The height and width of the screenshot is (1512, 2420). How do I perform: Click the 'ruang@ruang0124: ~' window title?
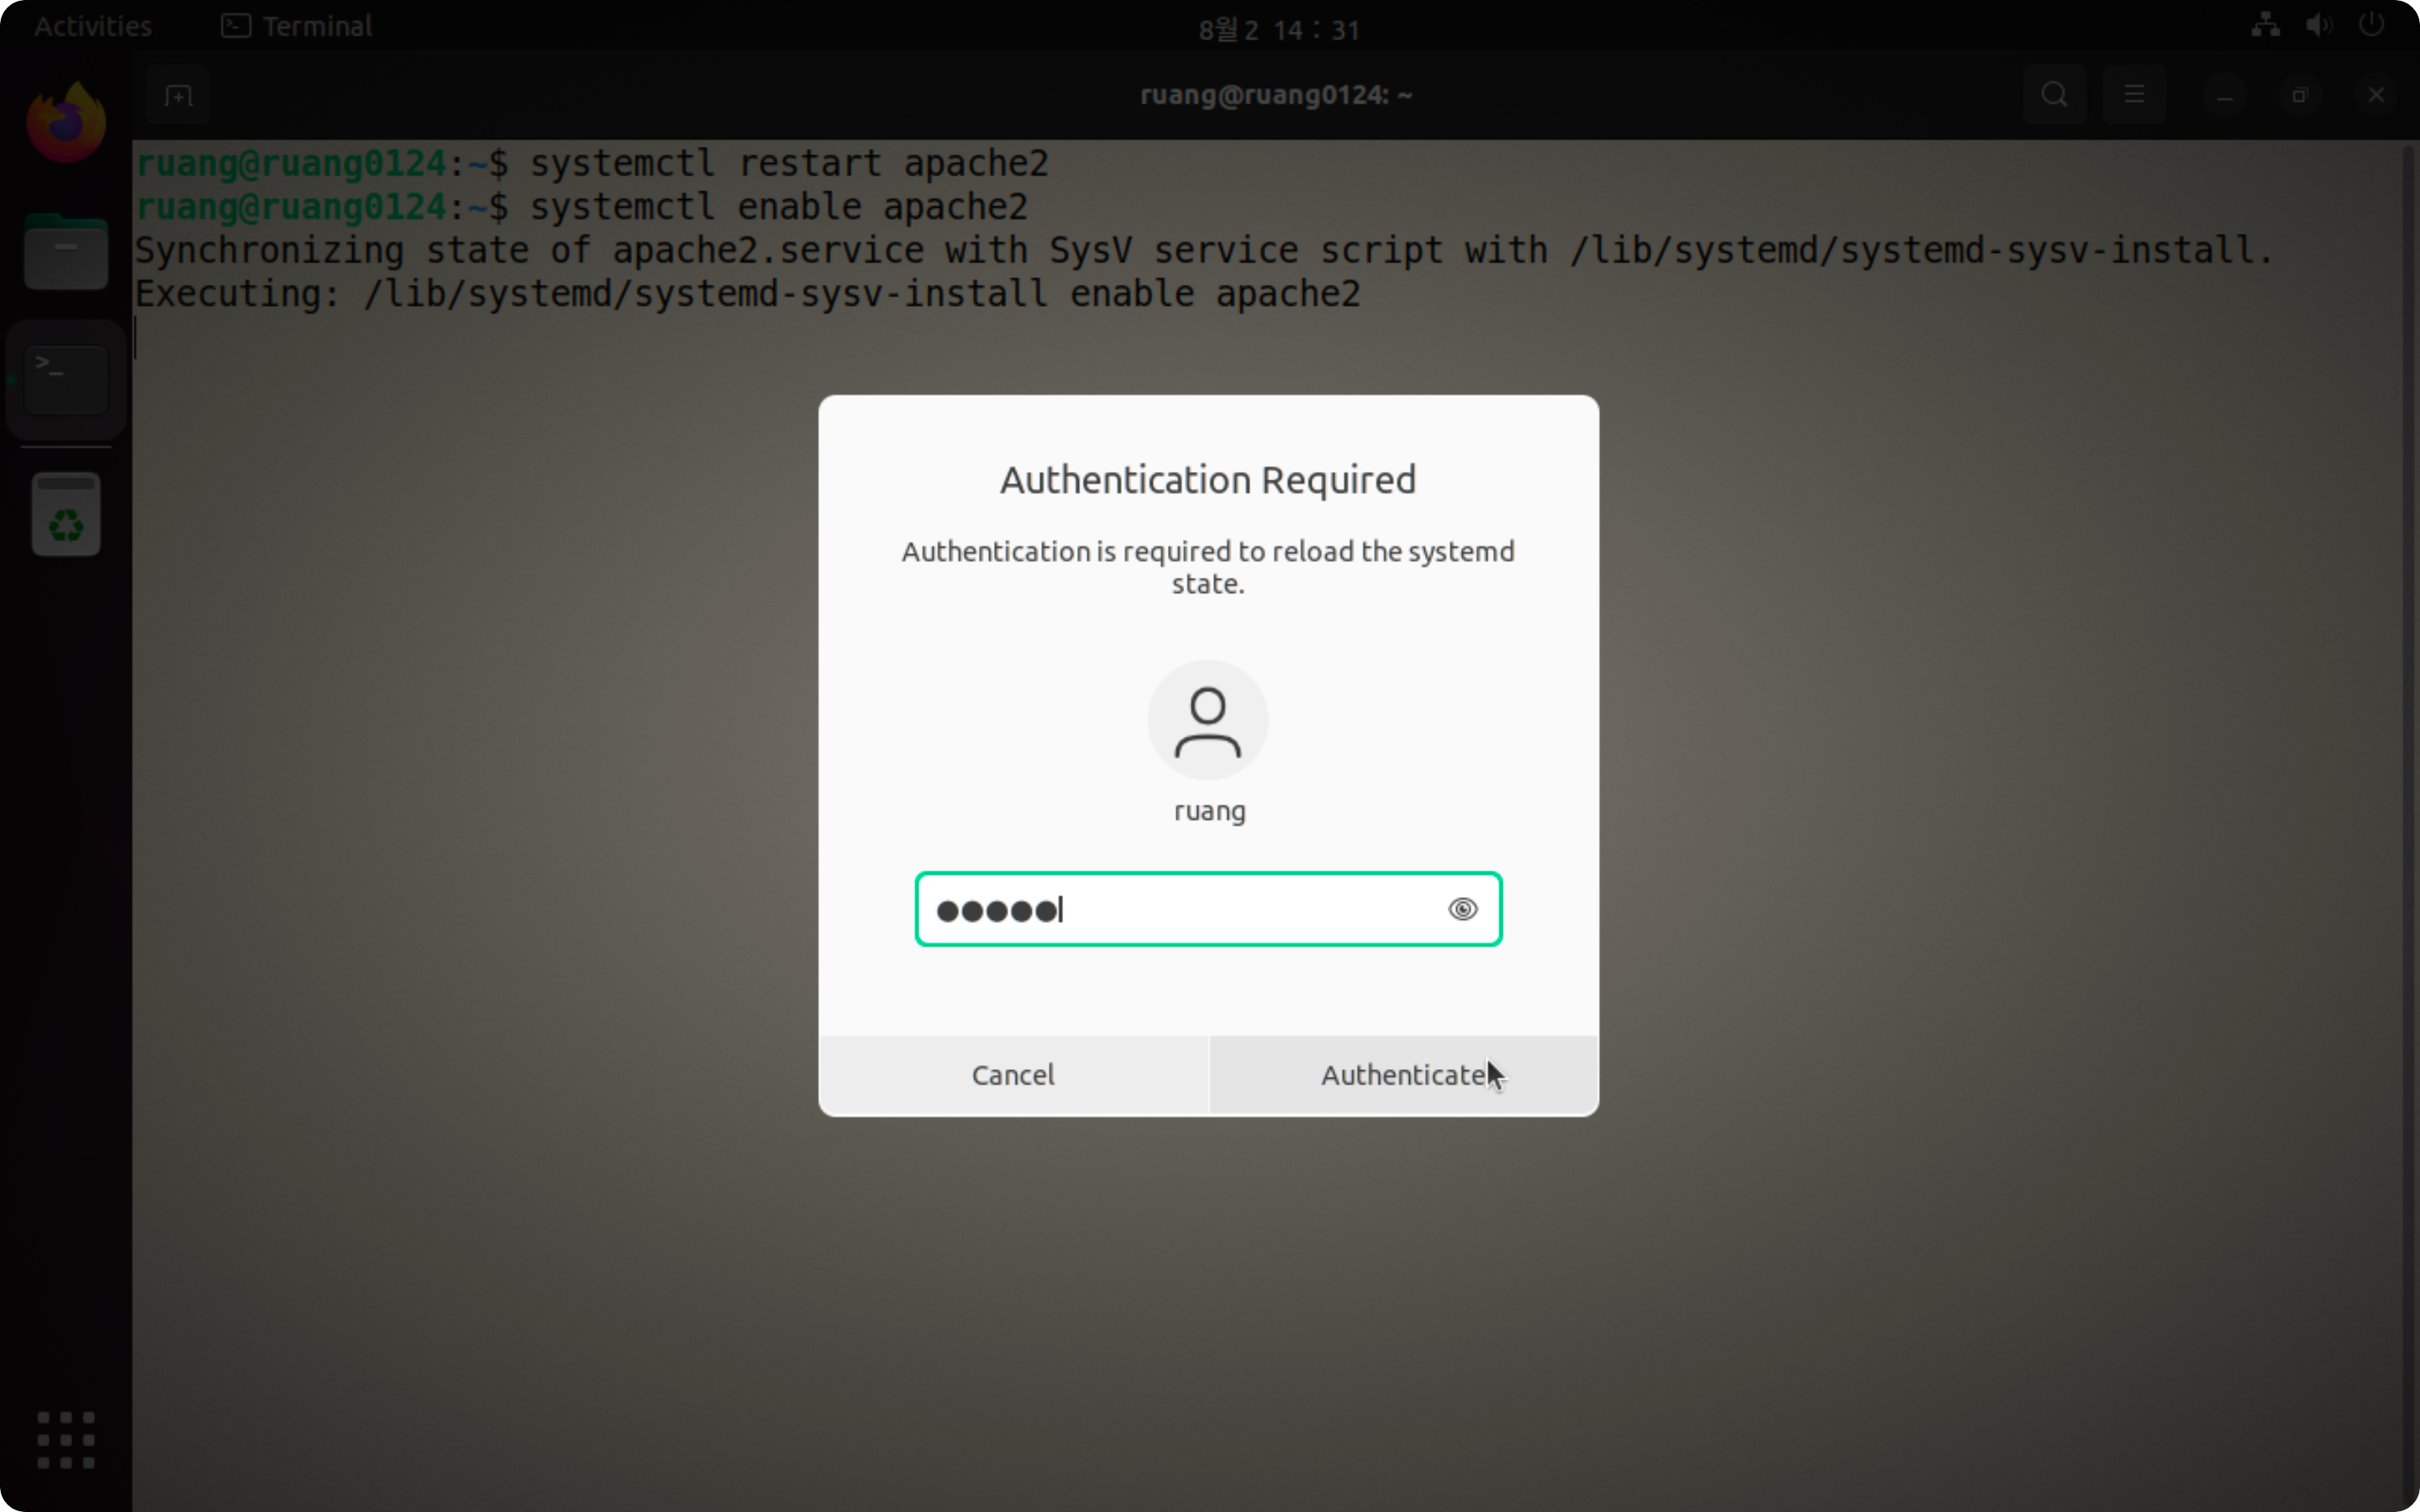(x=1276, y=95)
